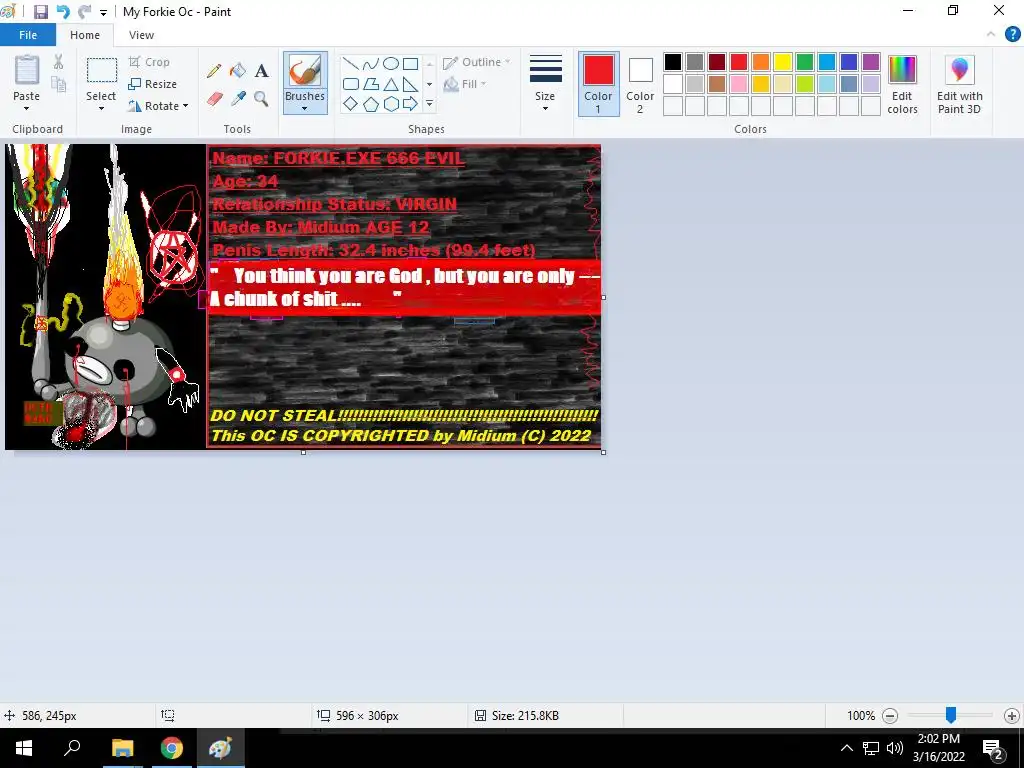Open the File menu

pos(27,35)
